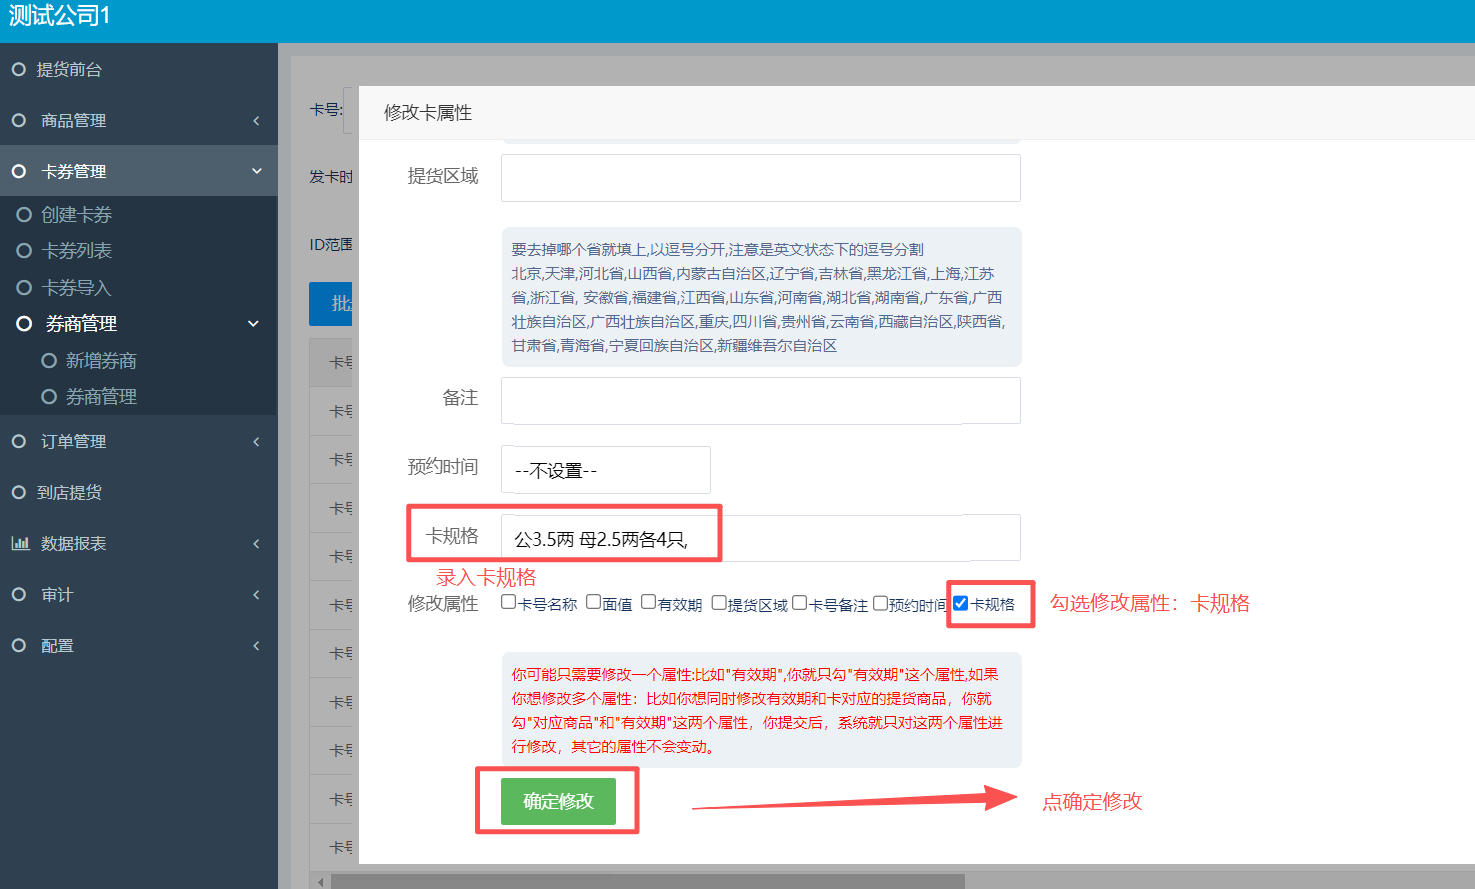
Task: Click the horizontal scrollbar at the bottom
Action: tap(647, 881)
